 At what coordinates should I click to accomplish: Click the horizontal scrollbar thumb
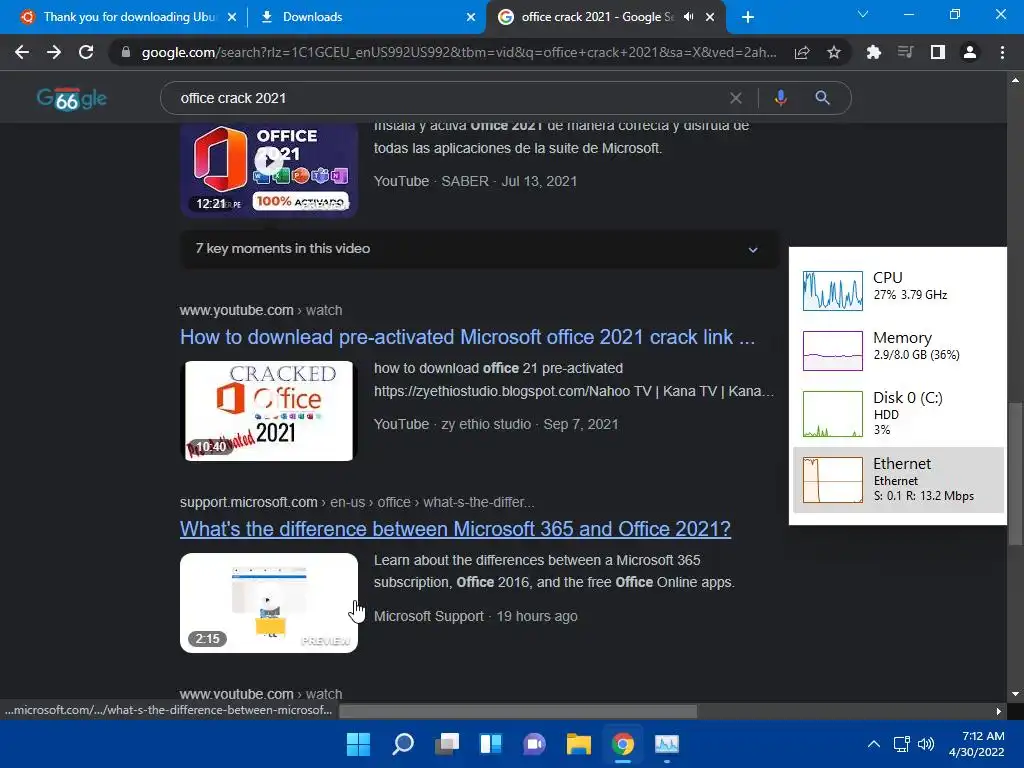pos(518,711)
